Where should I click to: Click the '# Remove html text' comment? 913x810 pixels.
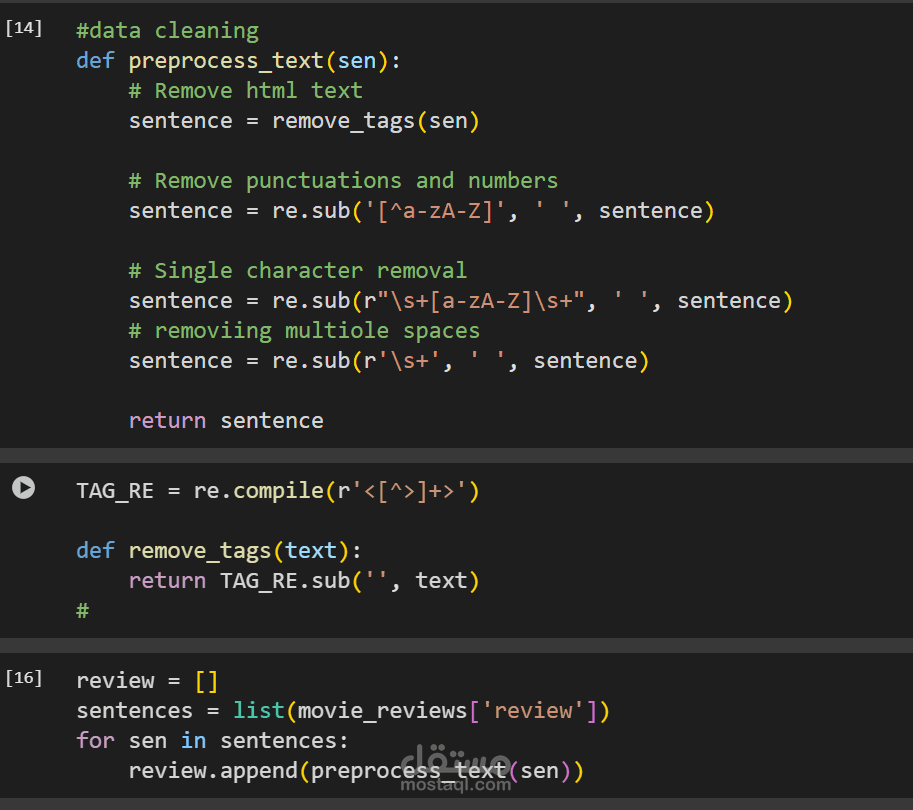(x=246, y=91)
